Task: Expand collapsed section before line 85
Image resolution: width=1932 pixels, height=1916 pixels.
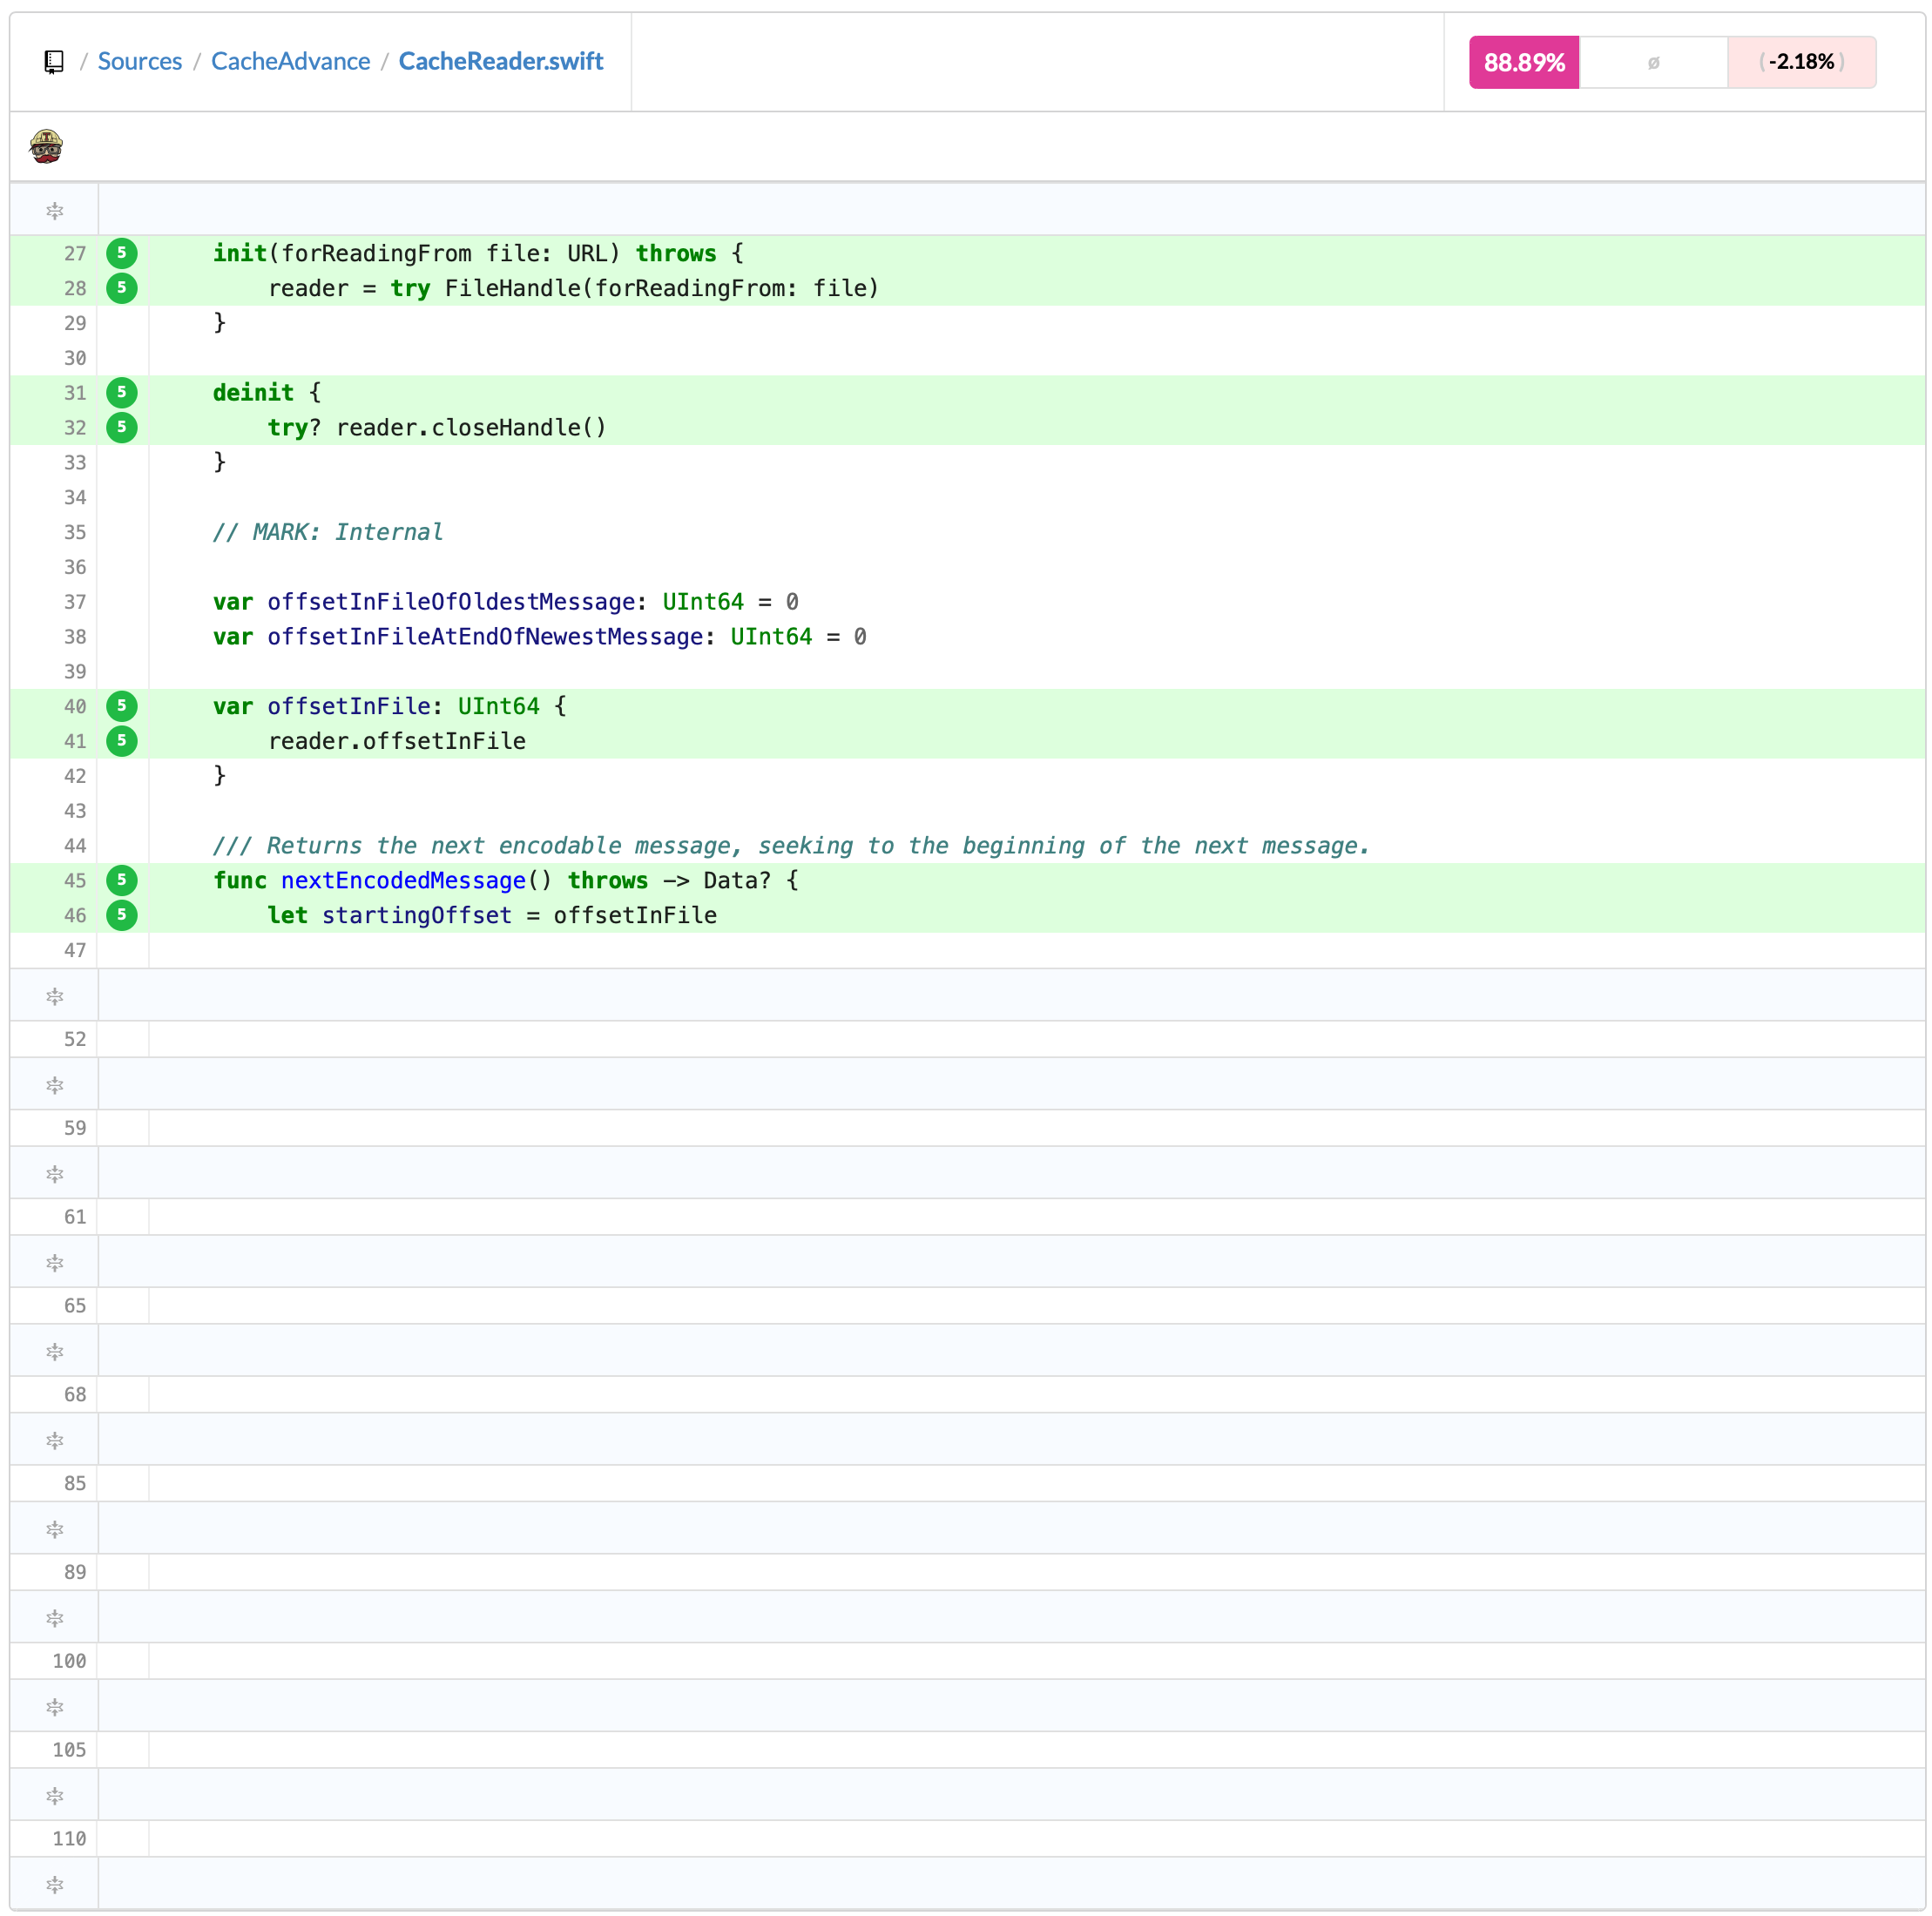Action: (55, 1441)
